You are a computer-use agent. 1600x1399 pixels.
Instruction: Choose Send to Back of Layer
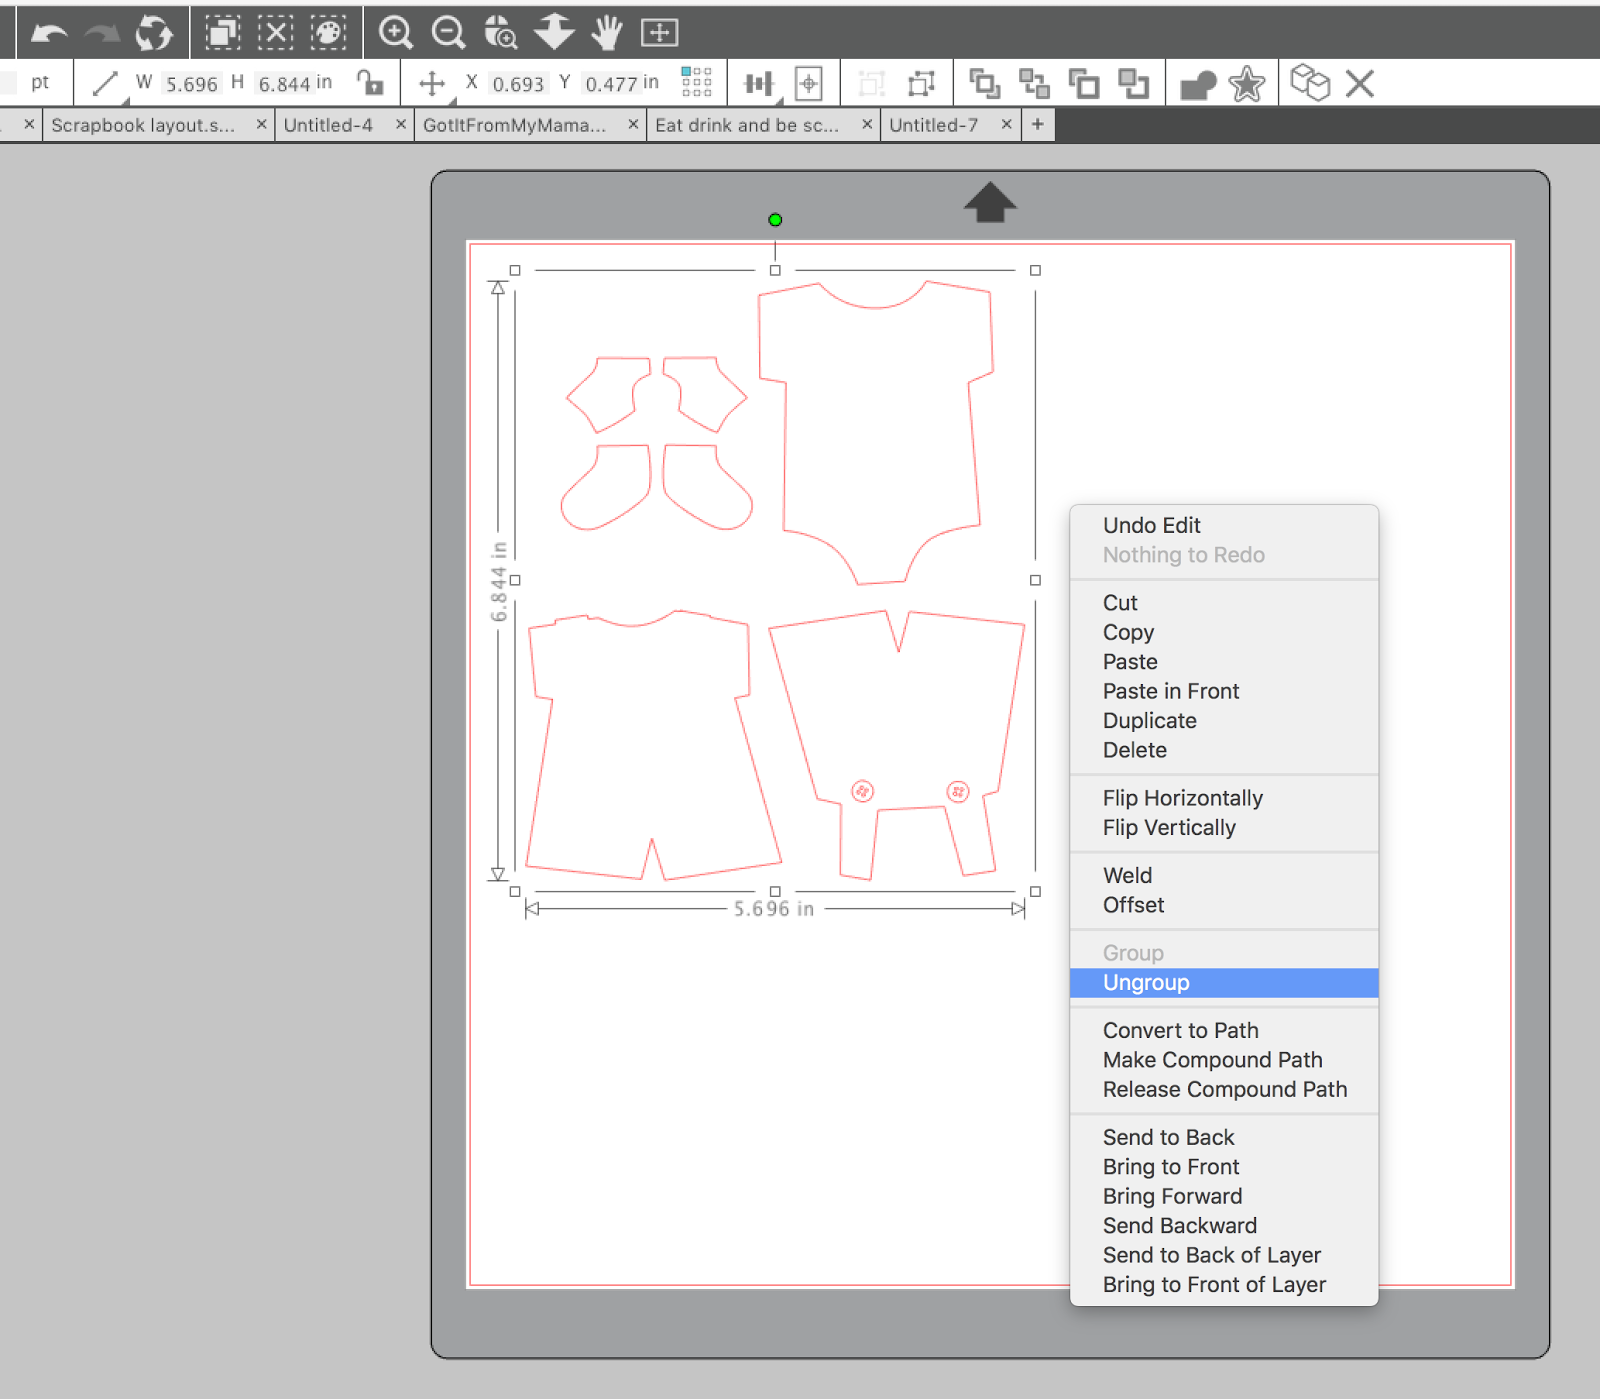click(1224, 1255)
